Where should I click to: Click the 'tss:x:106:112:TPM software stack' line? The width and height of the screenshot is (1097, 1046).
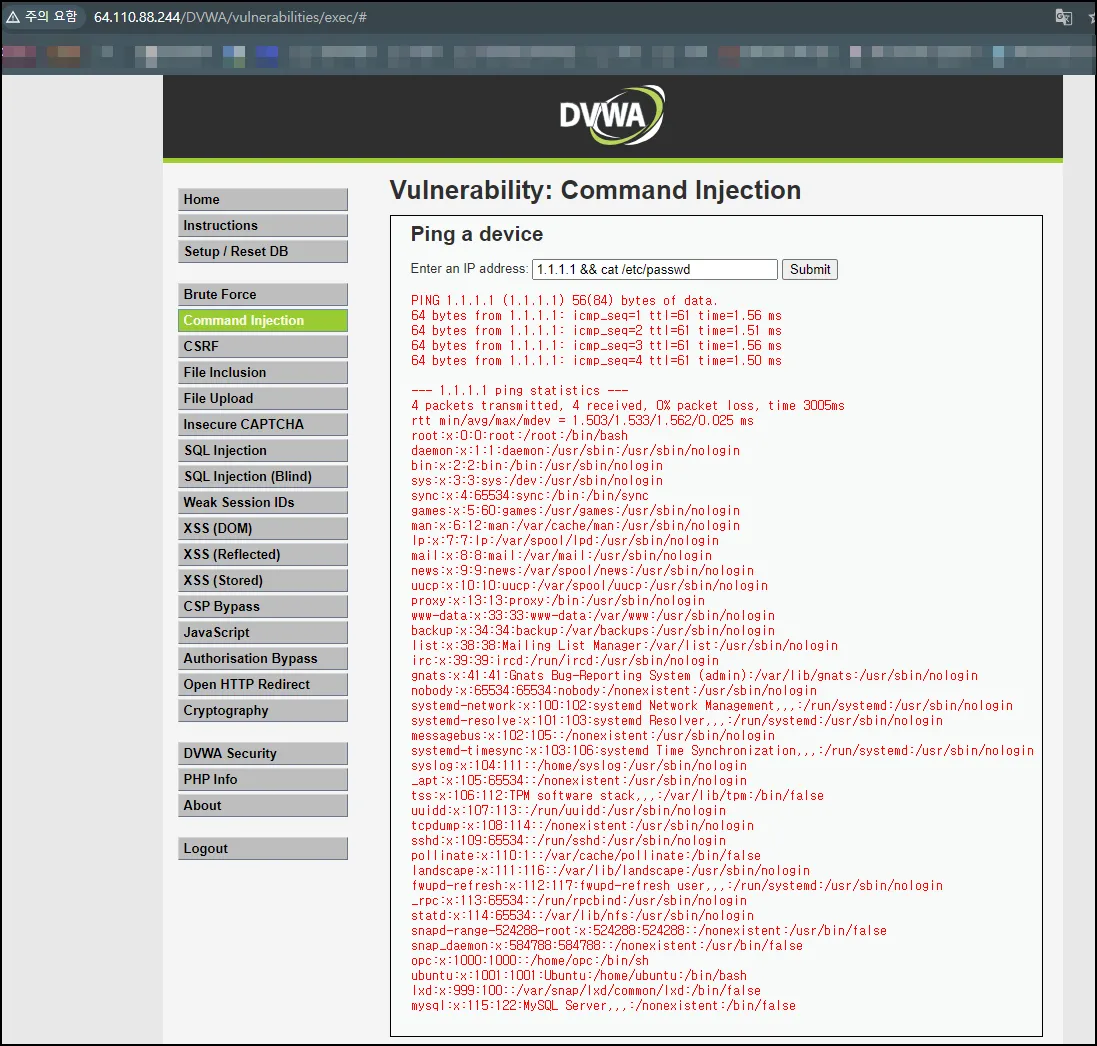(x=617, y=796)
